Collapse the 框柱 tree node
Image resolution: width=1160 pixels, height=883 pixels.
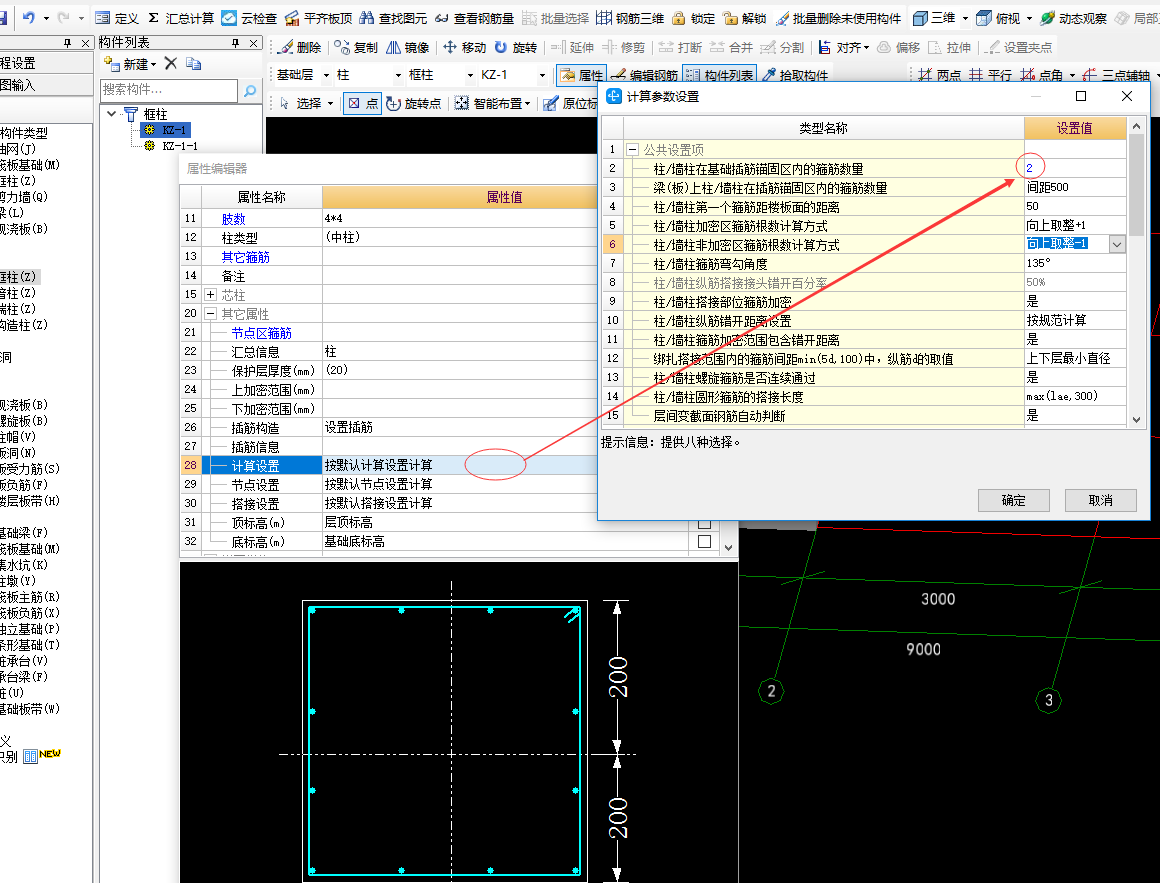click(x=112, y=114)
